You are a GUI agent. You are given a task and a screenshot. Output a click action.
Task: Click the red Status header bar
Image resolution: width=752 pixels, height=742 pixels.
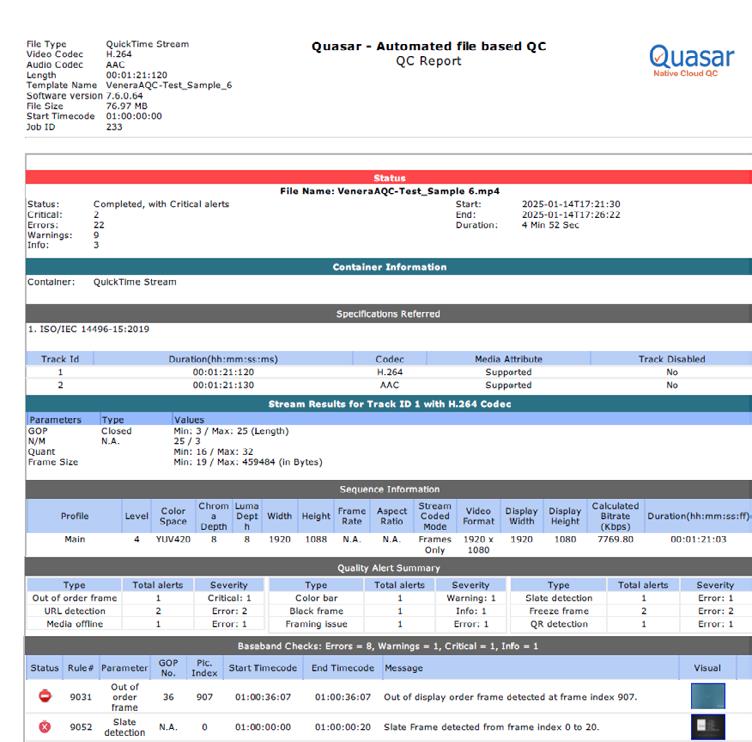tap(388, 177)
